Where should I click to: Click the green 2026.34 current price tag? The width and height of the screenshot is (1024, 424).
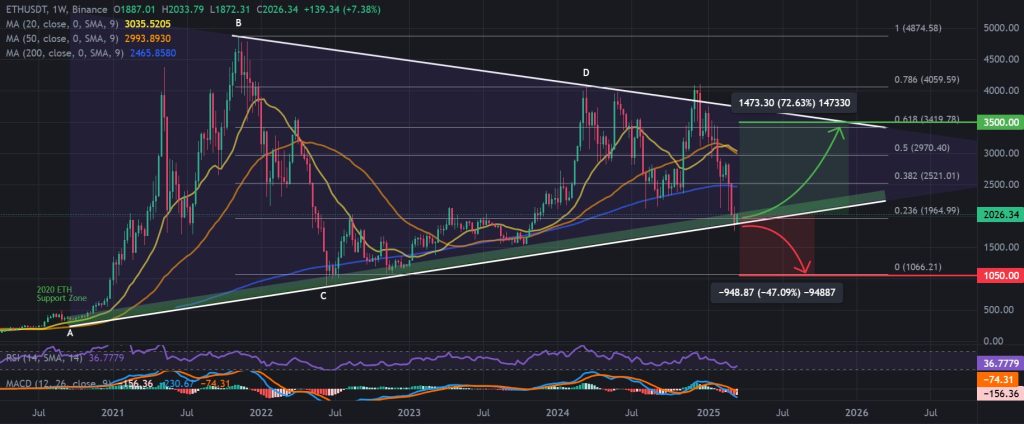[x=1000, y=214]
